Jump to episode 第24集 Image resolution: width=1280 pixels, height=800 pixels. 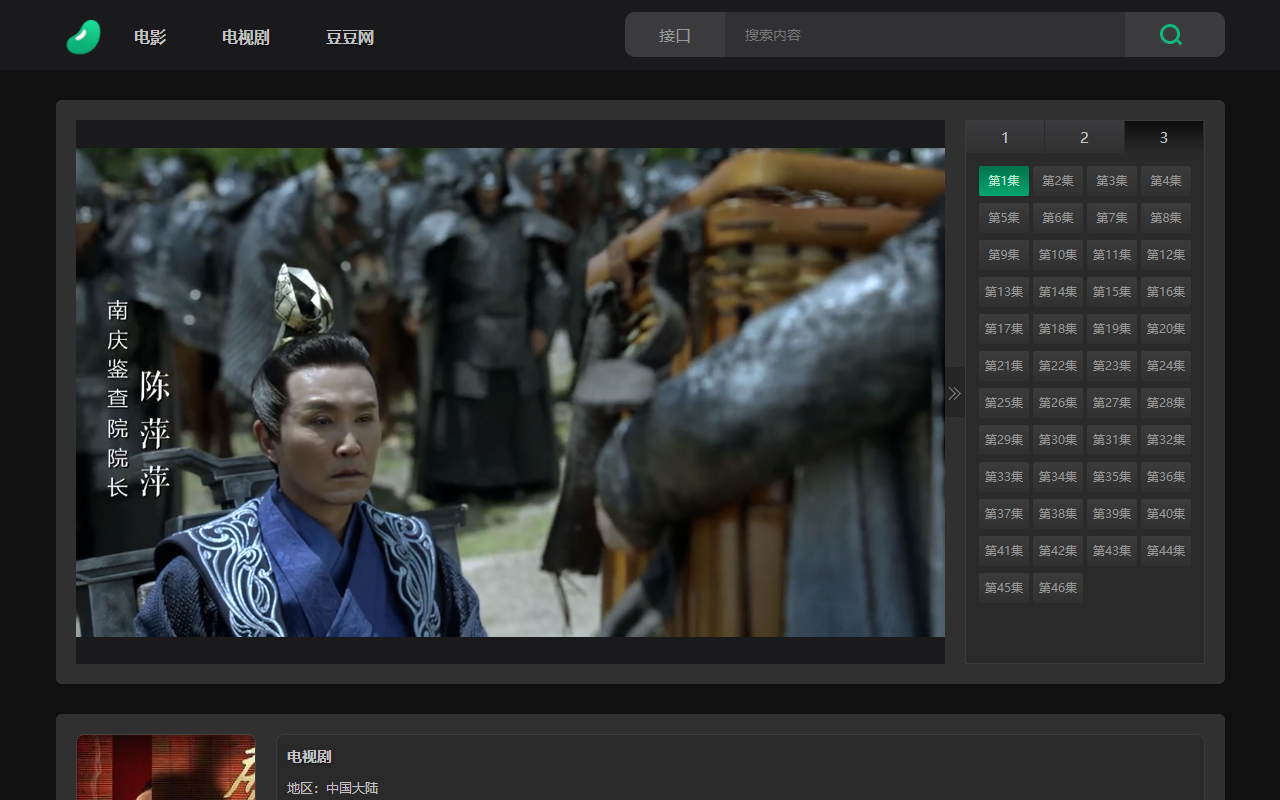click(1166, 366)
